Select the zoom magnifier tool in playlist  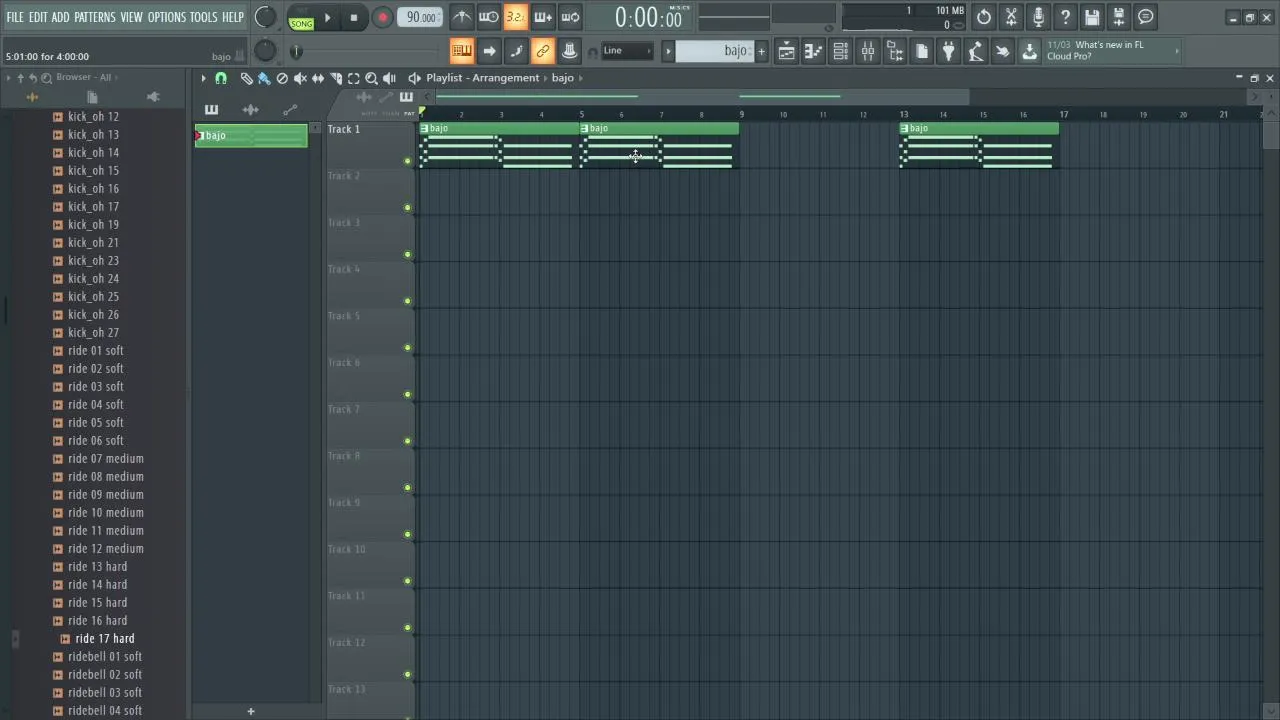tap(371, 78)
